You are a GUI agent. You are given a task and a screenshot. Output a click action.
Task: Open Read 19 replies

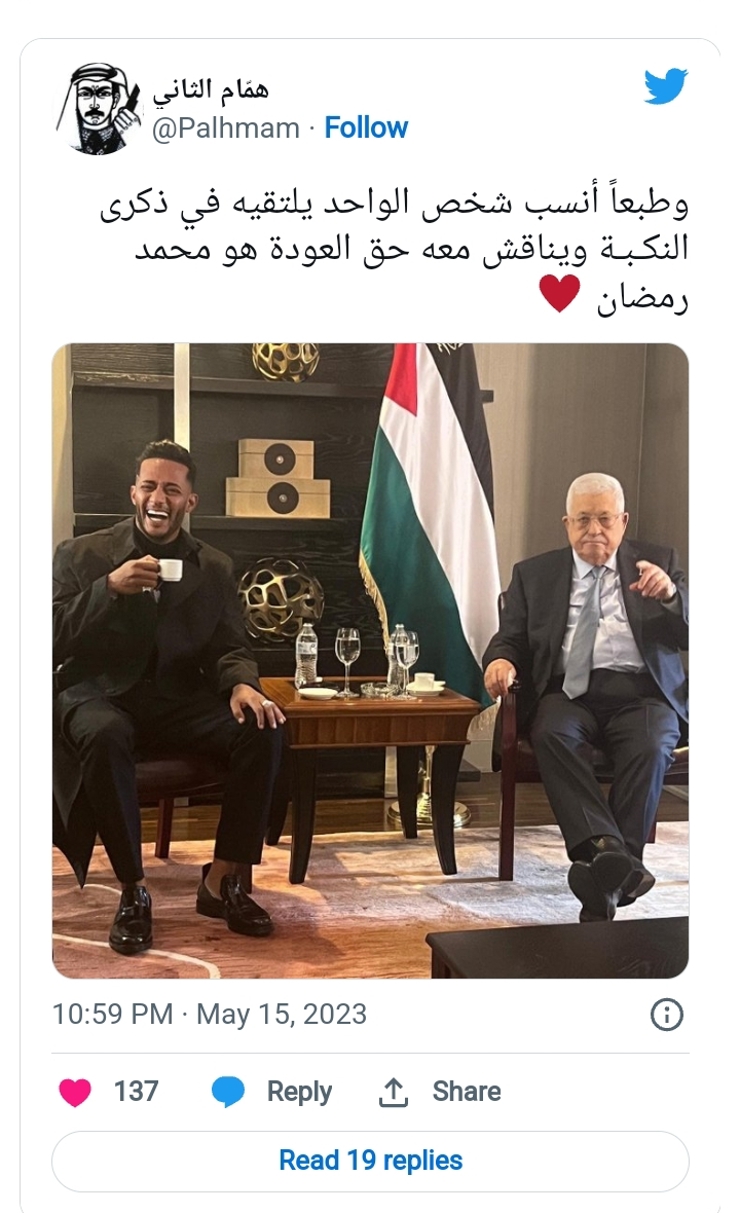[370, 1161]
